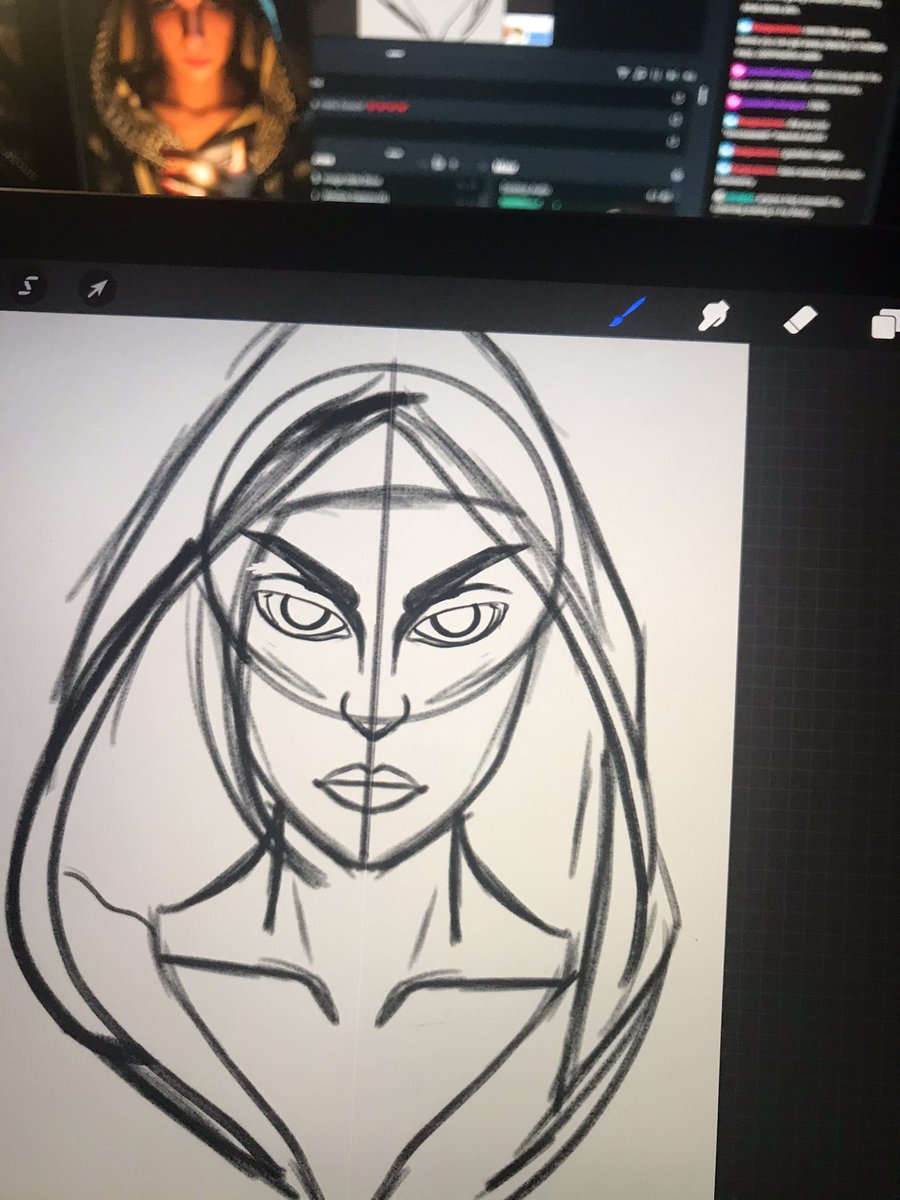Open the Selection tool in Procreate
Image resolution: width=900 pixels, height=1200 pixels.
28,289
